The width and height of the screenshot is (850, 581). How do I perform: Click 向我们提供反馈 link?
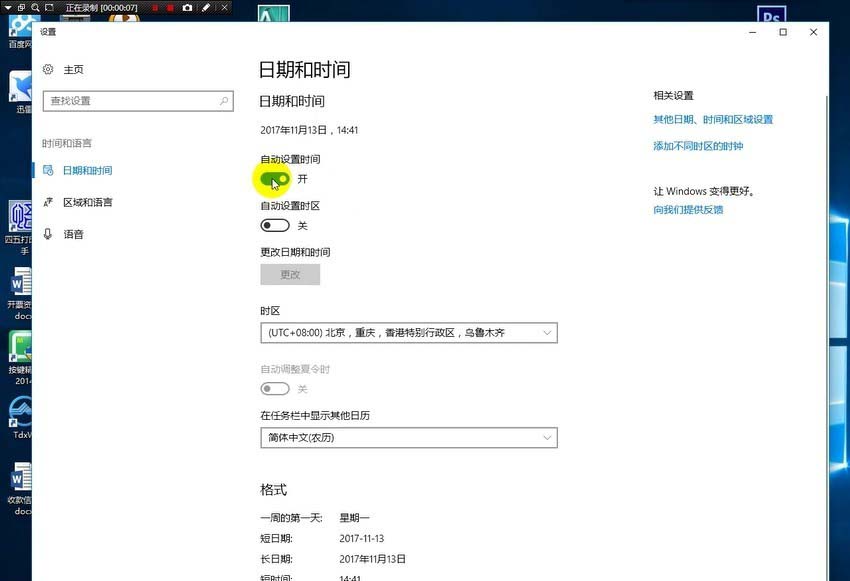point(688,210)
